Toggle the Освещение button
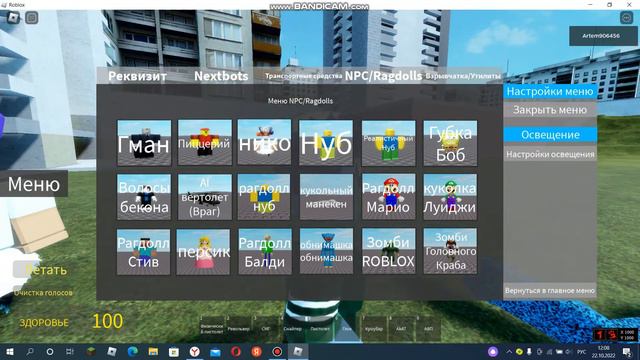640x360 pixels. point(550,135)
